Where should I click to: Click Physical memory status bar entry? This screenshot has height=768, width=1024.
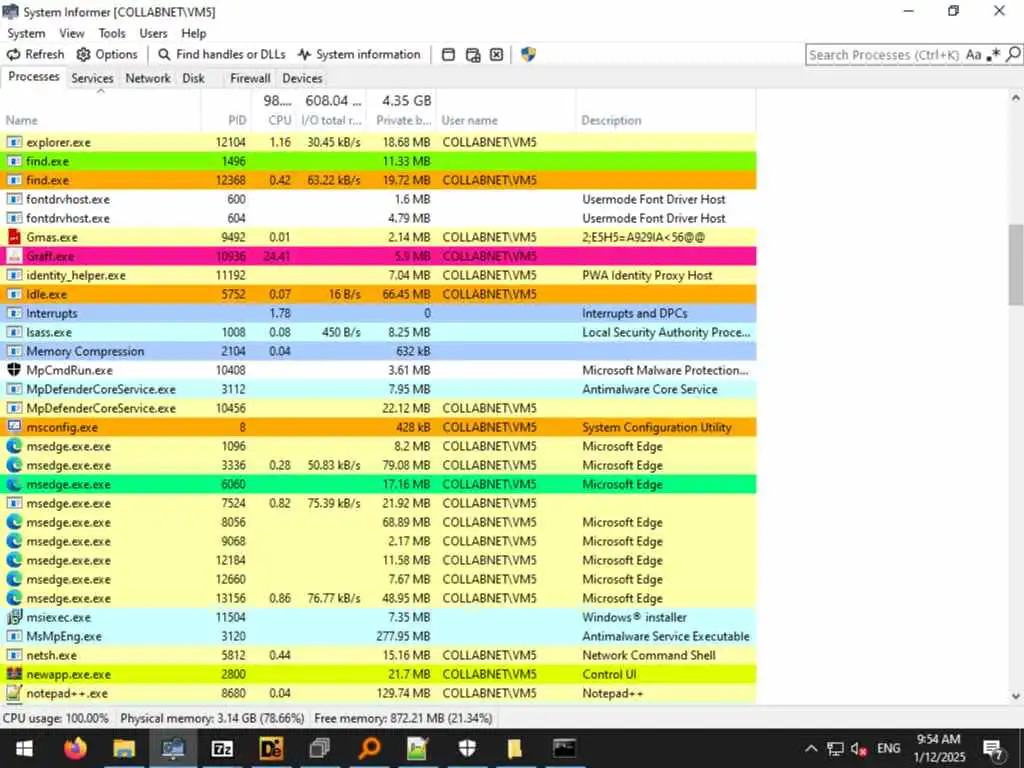point(212,718)
